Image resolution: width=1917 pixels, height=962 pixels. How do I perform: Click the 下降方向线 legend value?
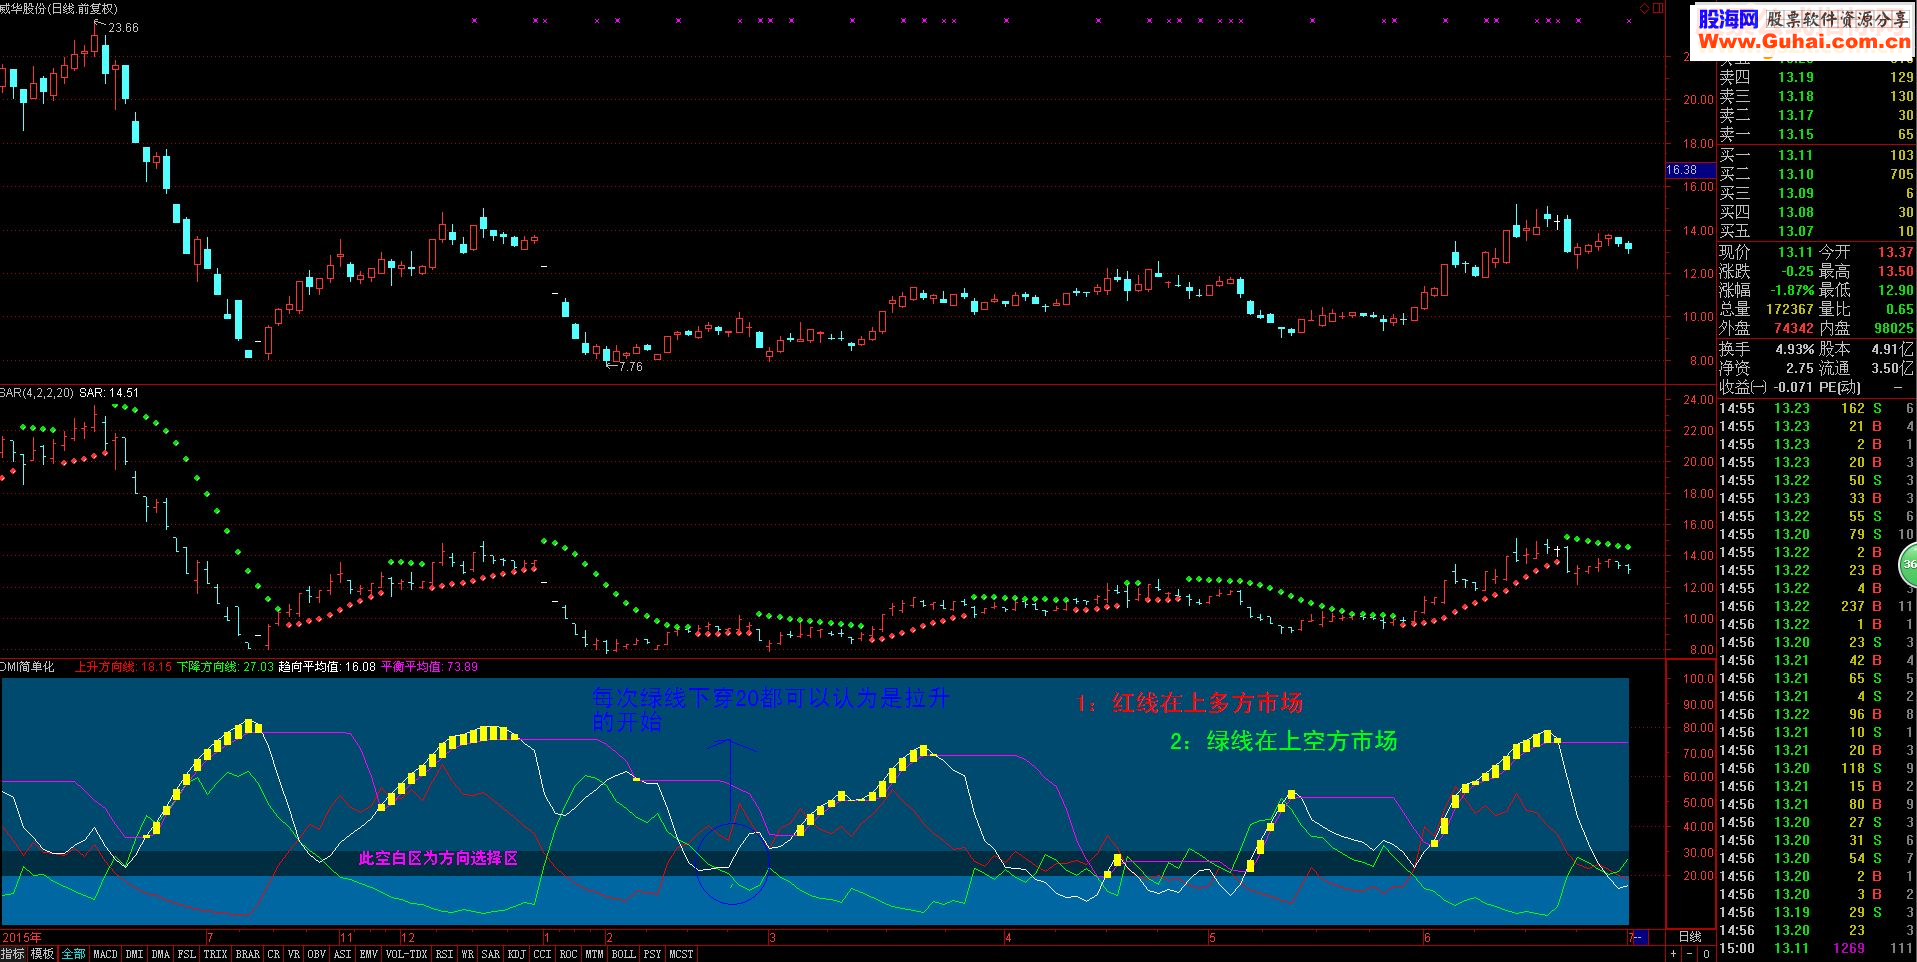pos(225,667)
